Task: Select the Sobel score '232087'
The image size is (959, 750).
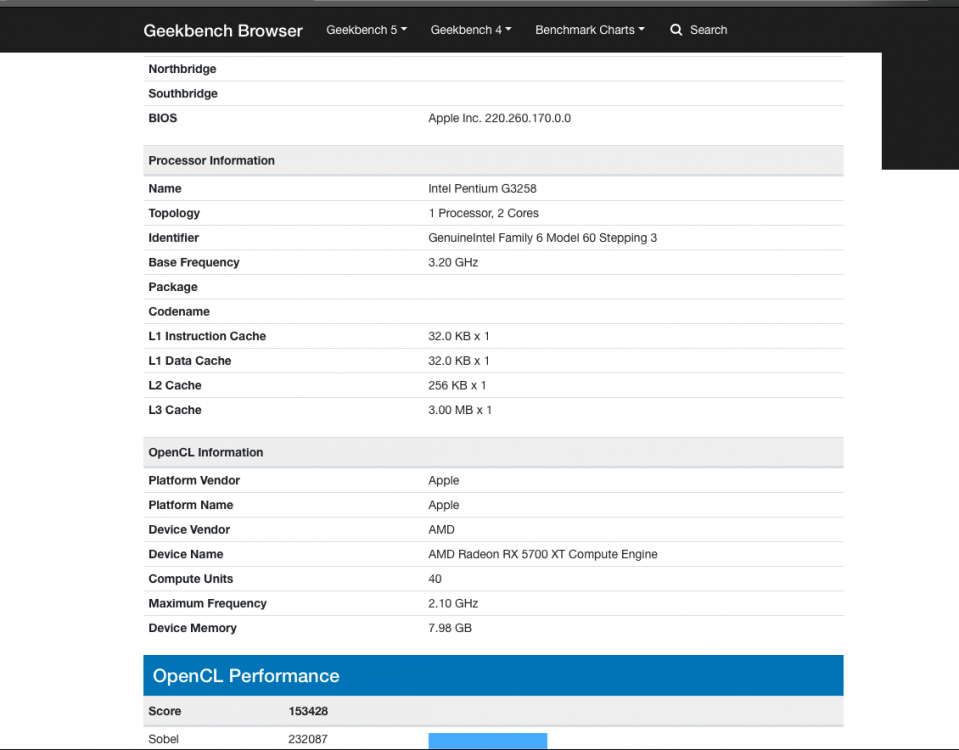Action: pos(308,739)
